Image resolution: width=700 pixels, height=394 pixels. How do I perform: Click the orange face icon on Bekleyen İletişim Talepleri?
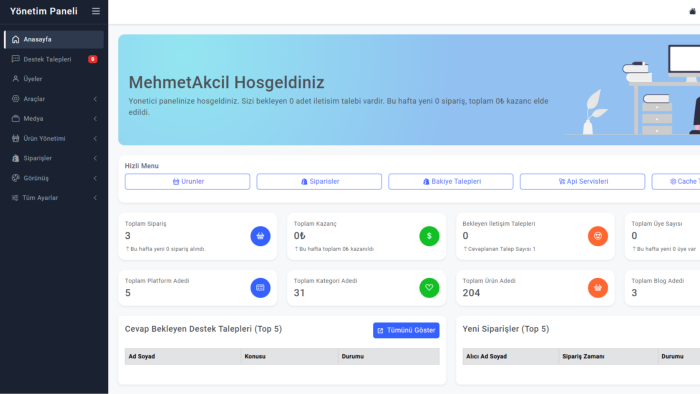pyautogui.click(x=598, y=236)
